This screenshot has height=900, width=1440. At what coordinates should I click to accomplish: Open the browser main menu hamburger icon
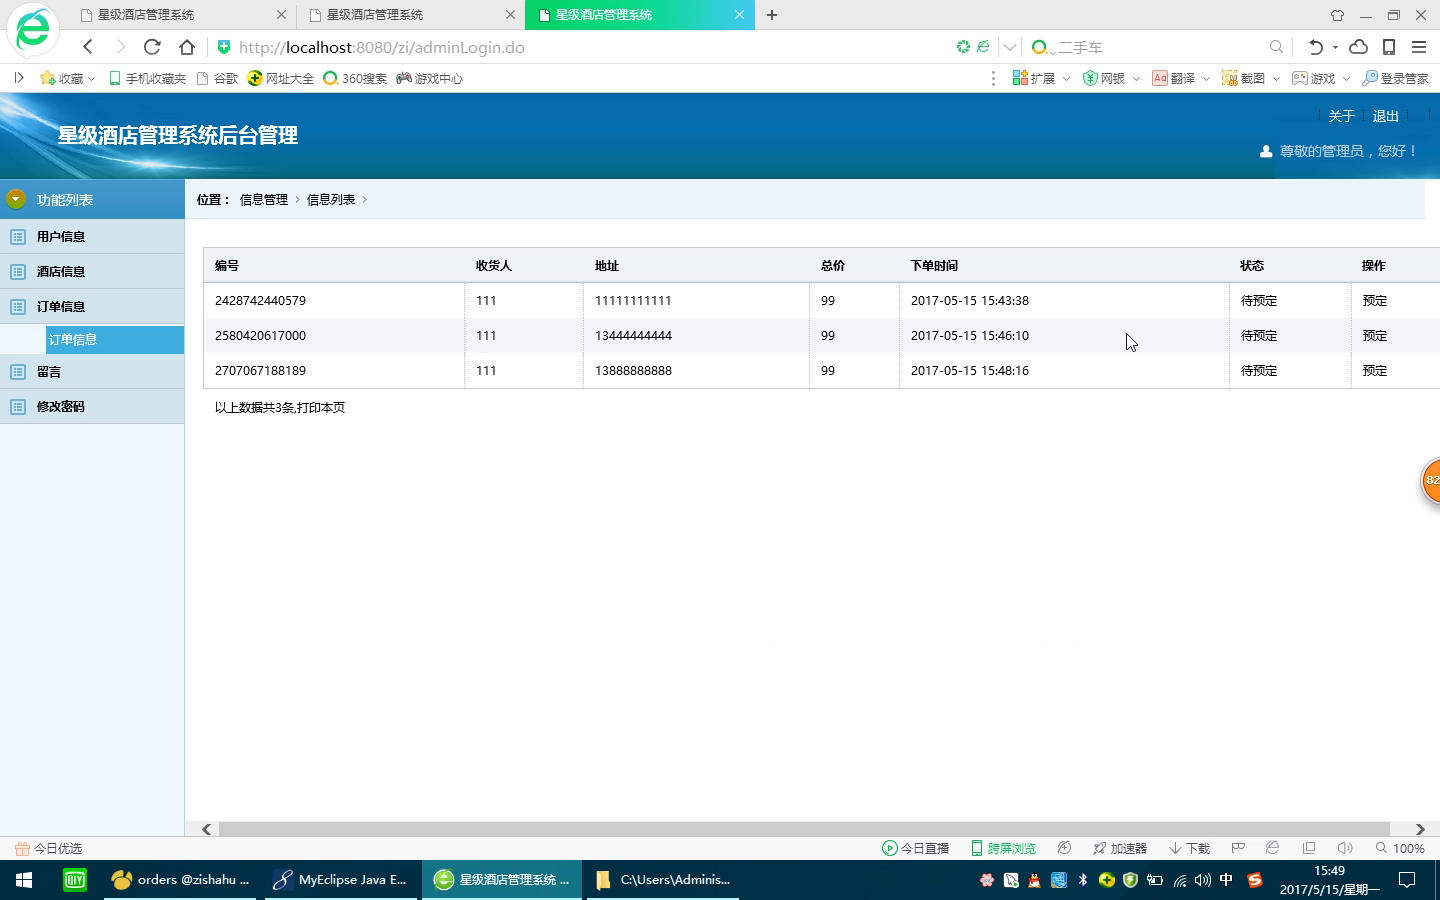click(x=1419, y=47)
